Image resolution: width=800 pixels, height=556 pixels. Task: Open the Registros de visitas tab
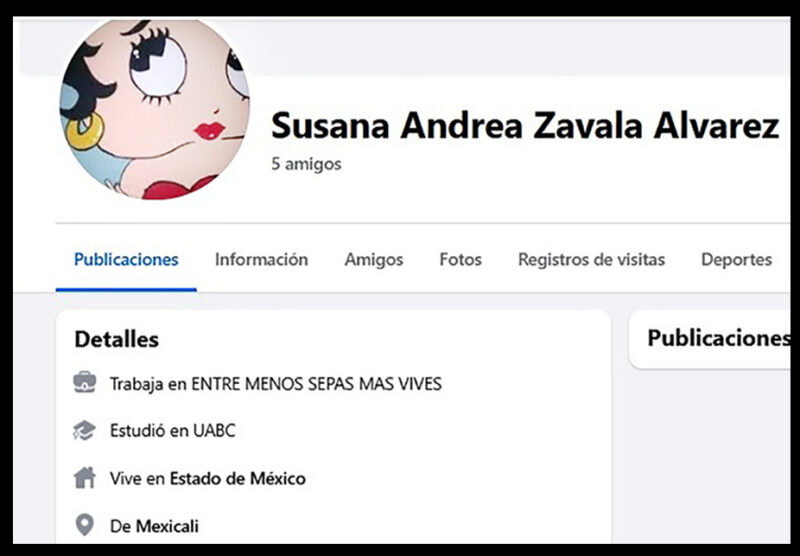pos(591,260)
